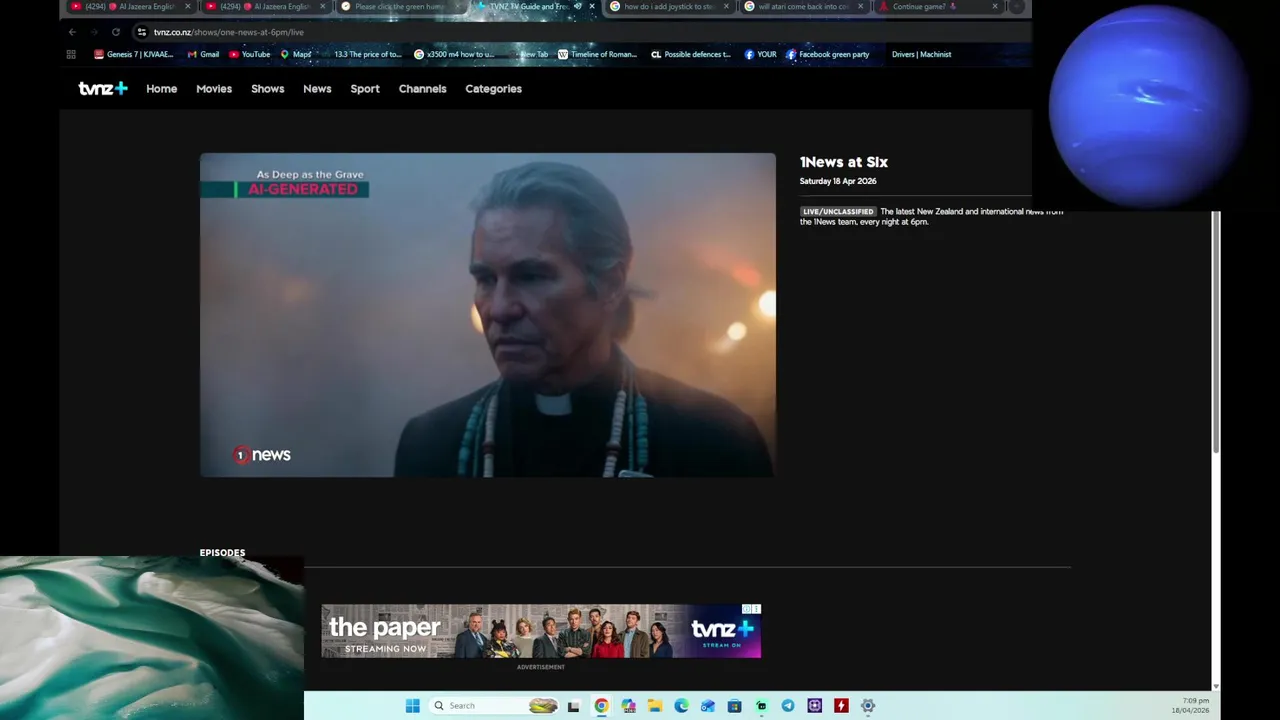This screenshot has width=1280, height=720.
Task: Close the 'how do i add joystick' tab
Action: click(x=726, y=6)
